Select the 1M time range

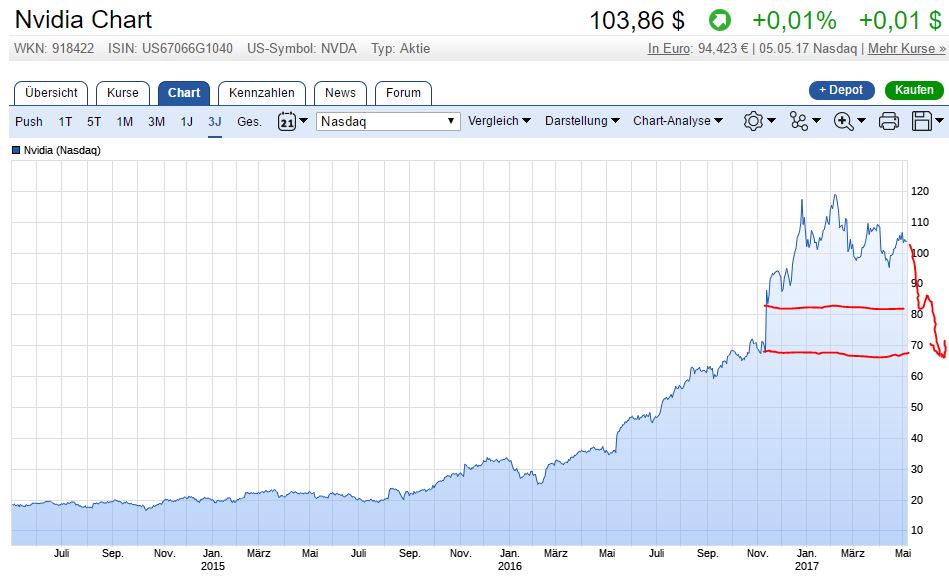(x=124, y=121)
